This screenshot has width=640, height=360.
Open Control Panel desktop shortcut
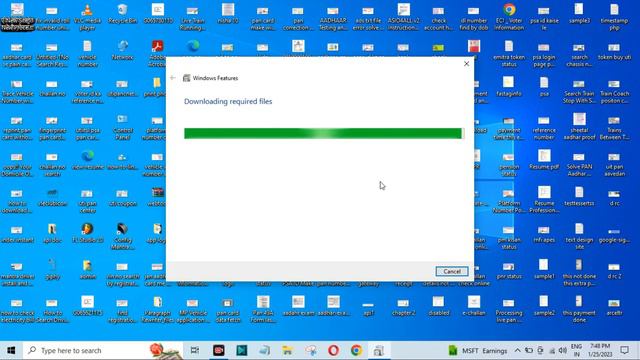122,127
